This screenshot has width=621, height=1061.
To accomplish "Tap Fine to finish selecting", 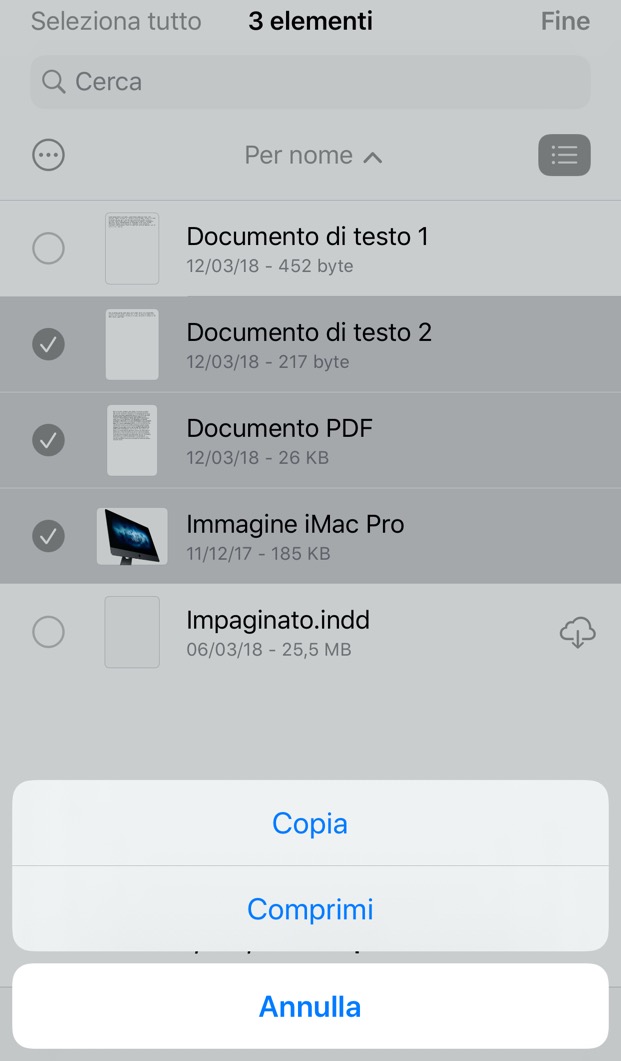I will pos(565,21).
